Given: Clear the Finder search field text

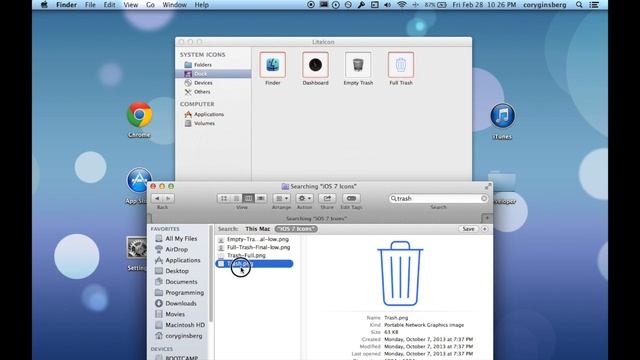Looking at the screenshot, I should coord(484,198).
